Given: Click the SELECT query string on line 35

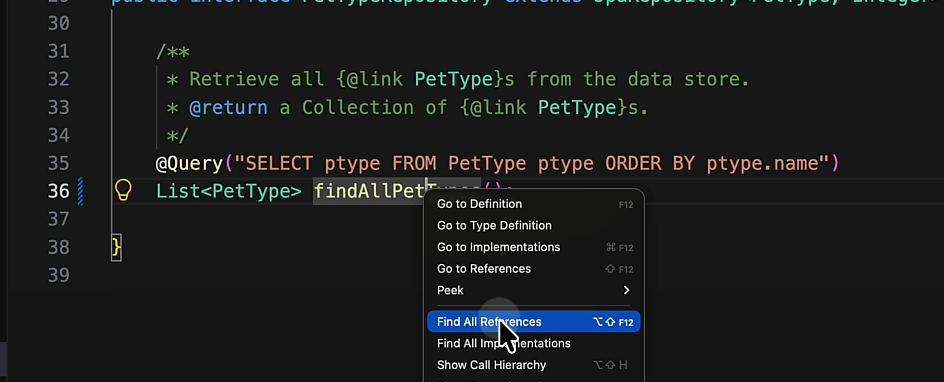Looking at the screenshot, I should (532, 163).
